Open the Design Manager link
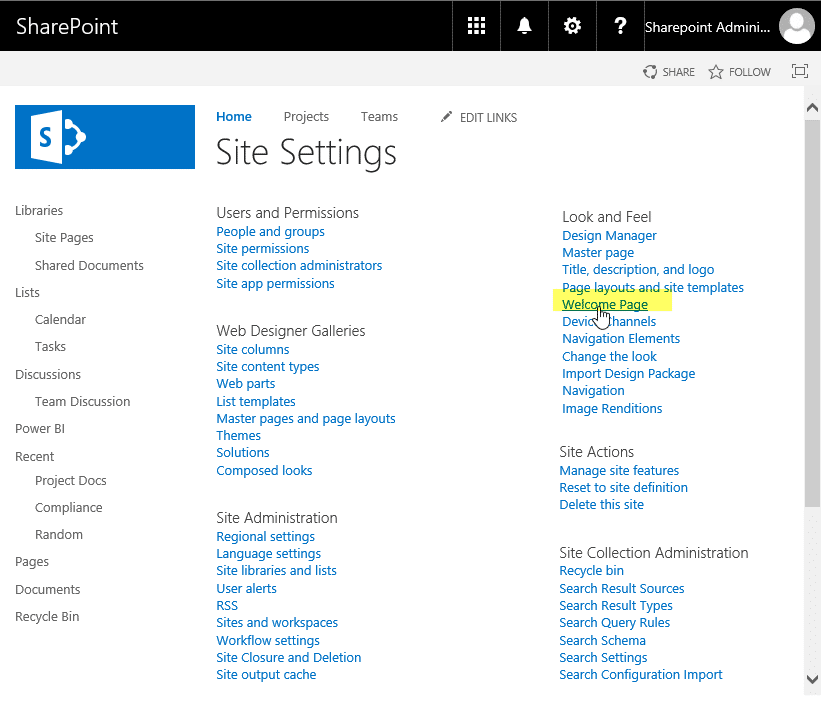 click(609, 236)
